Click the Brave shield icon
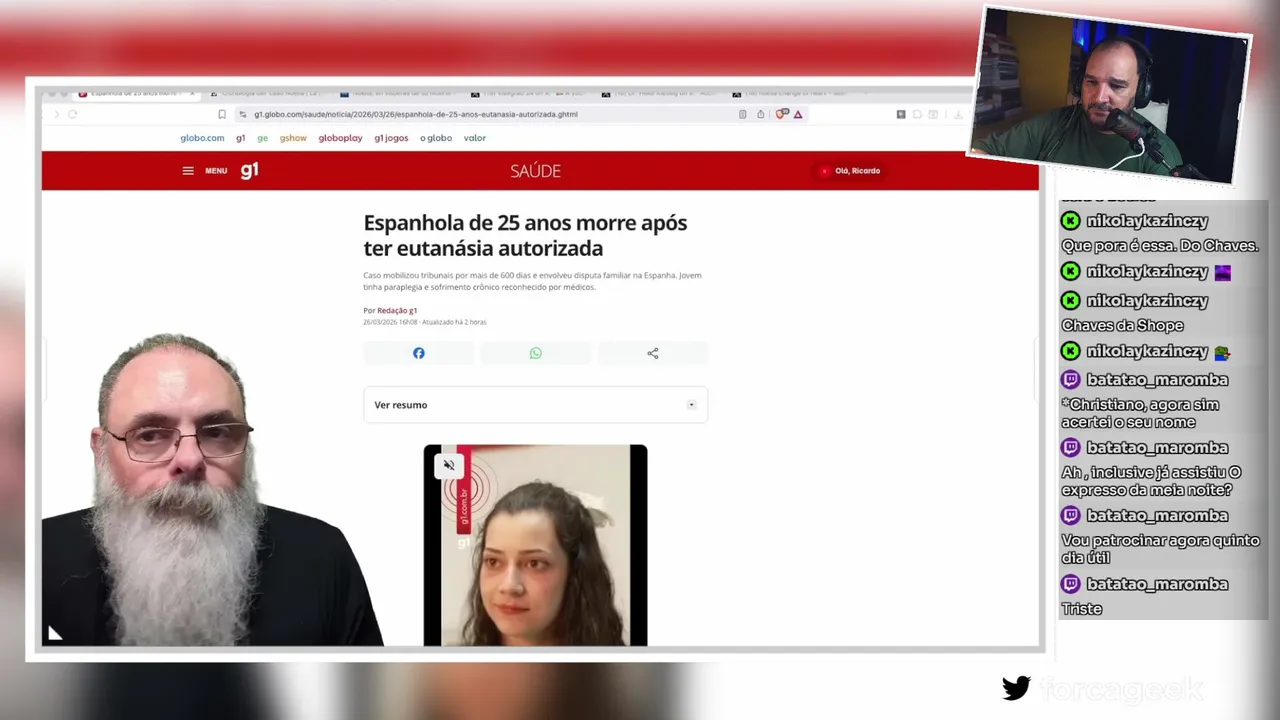This screenshot has height=720, width=1280. (783, 114)
